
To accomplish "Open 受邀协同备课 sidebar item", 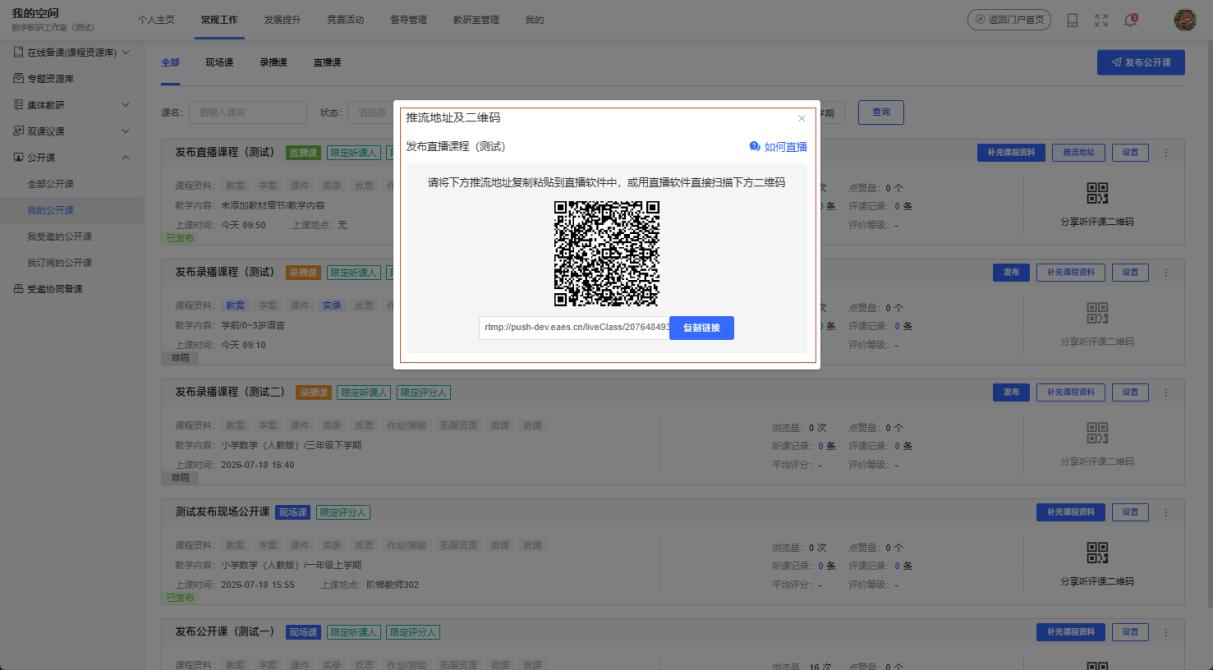I will tap(55, 289).
